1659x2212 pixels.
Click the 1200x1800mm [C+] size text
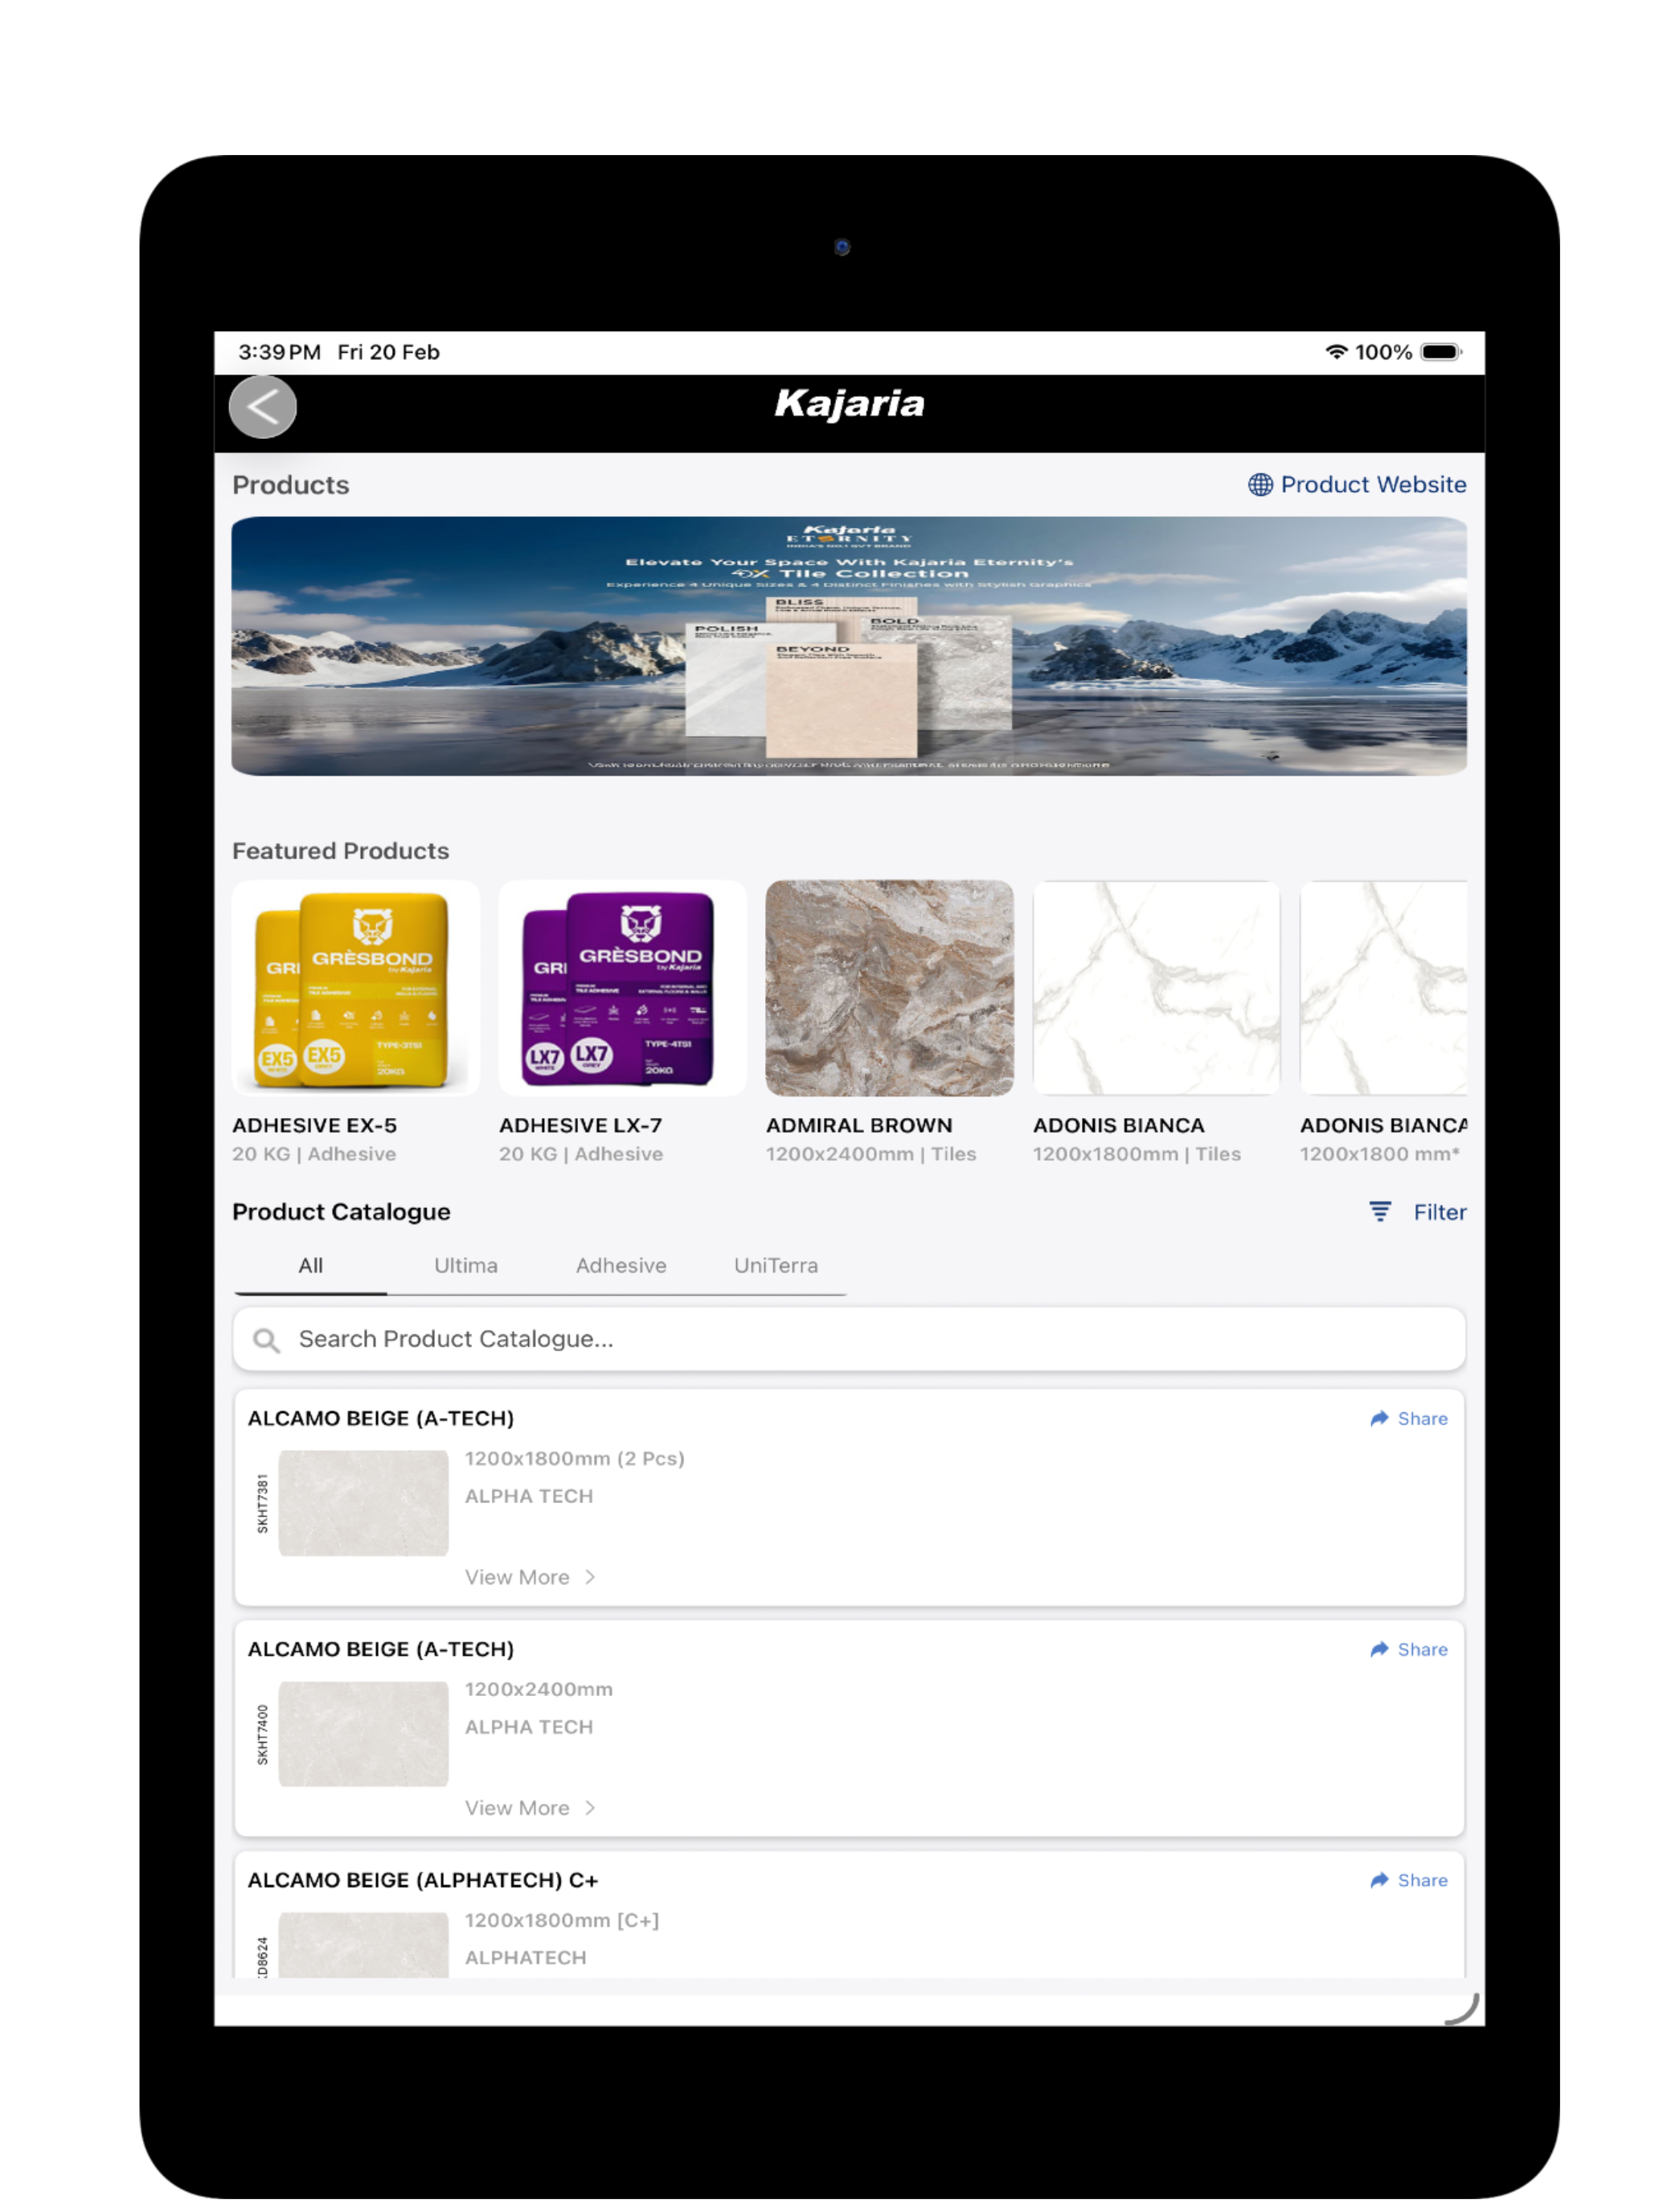point(562,1921)
